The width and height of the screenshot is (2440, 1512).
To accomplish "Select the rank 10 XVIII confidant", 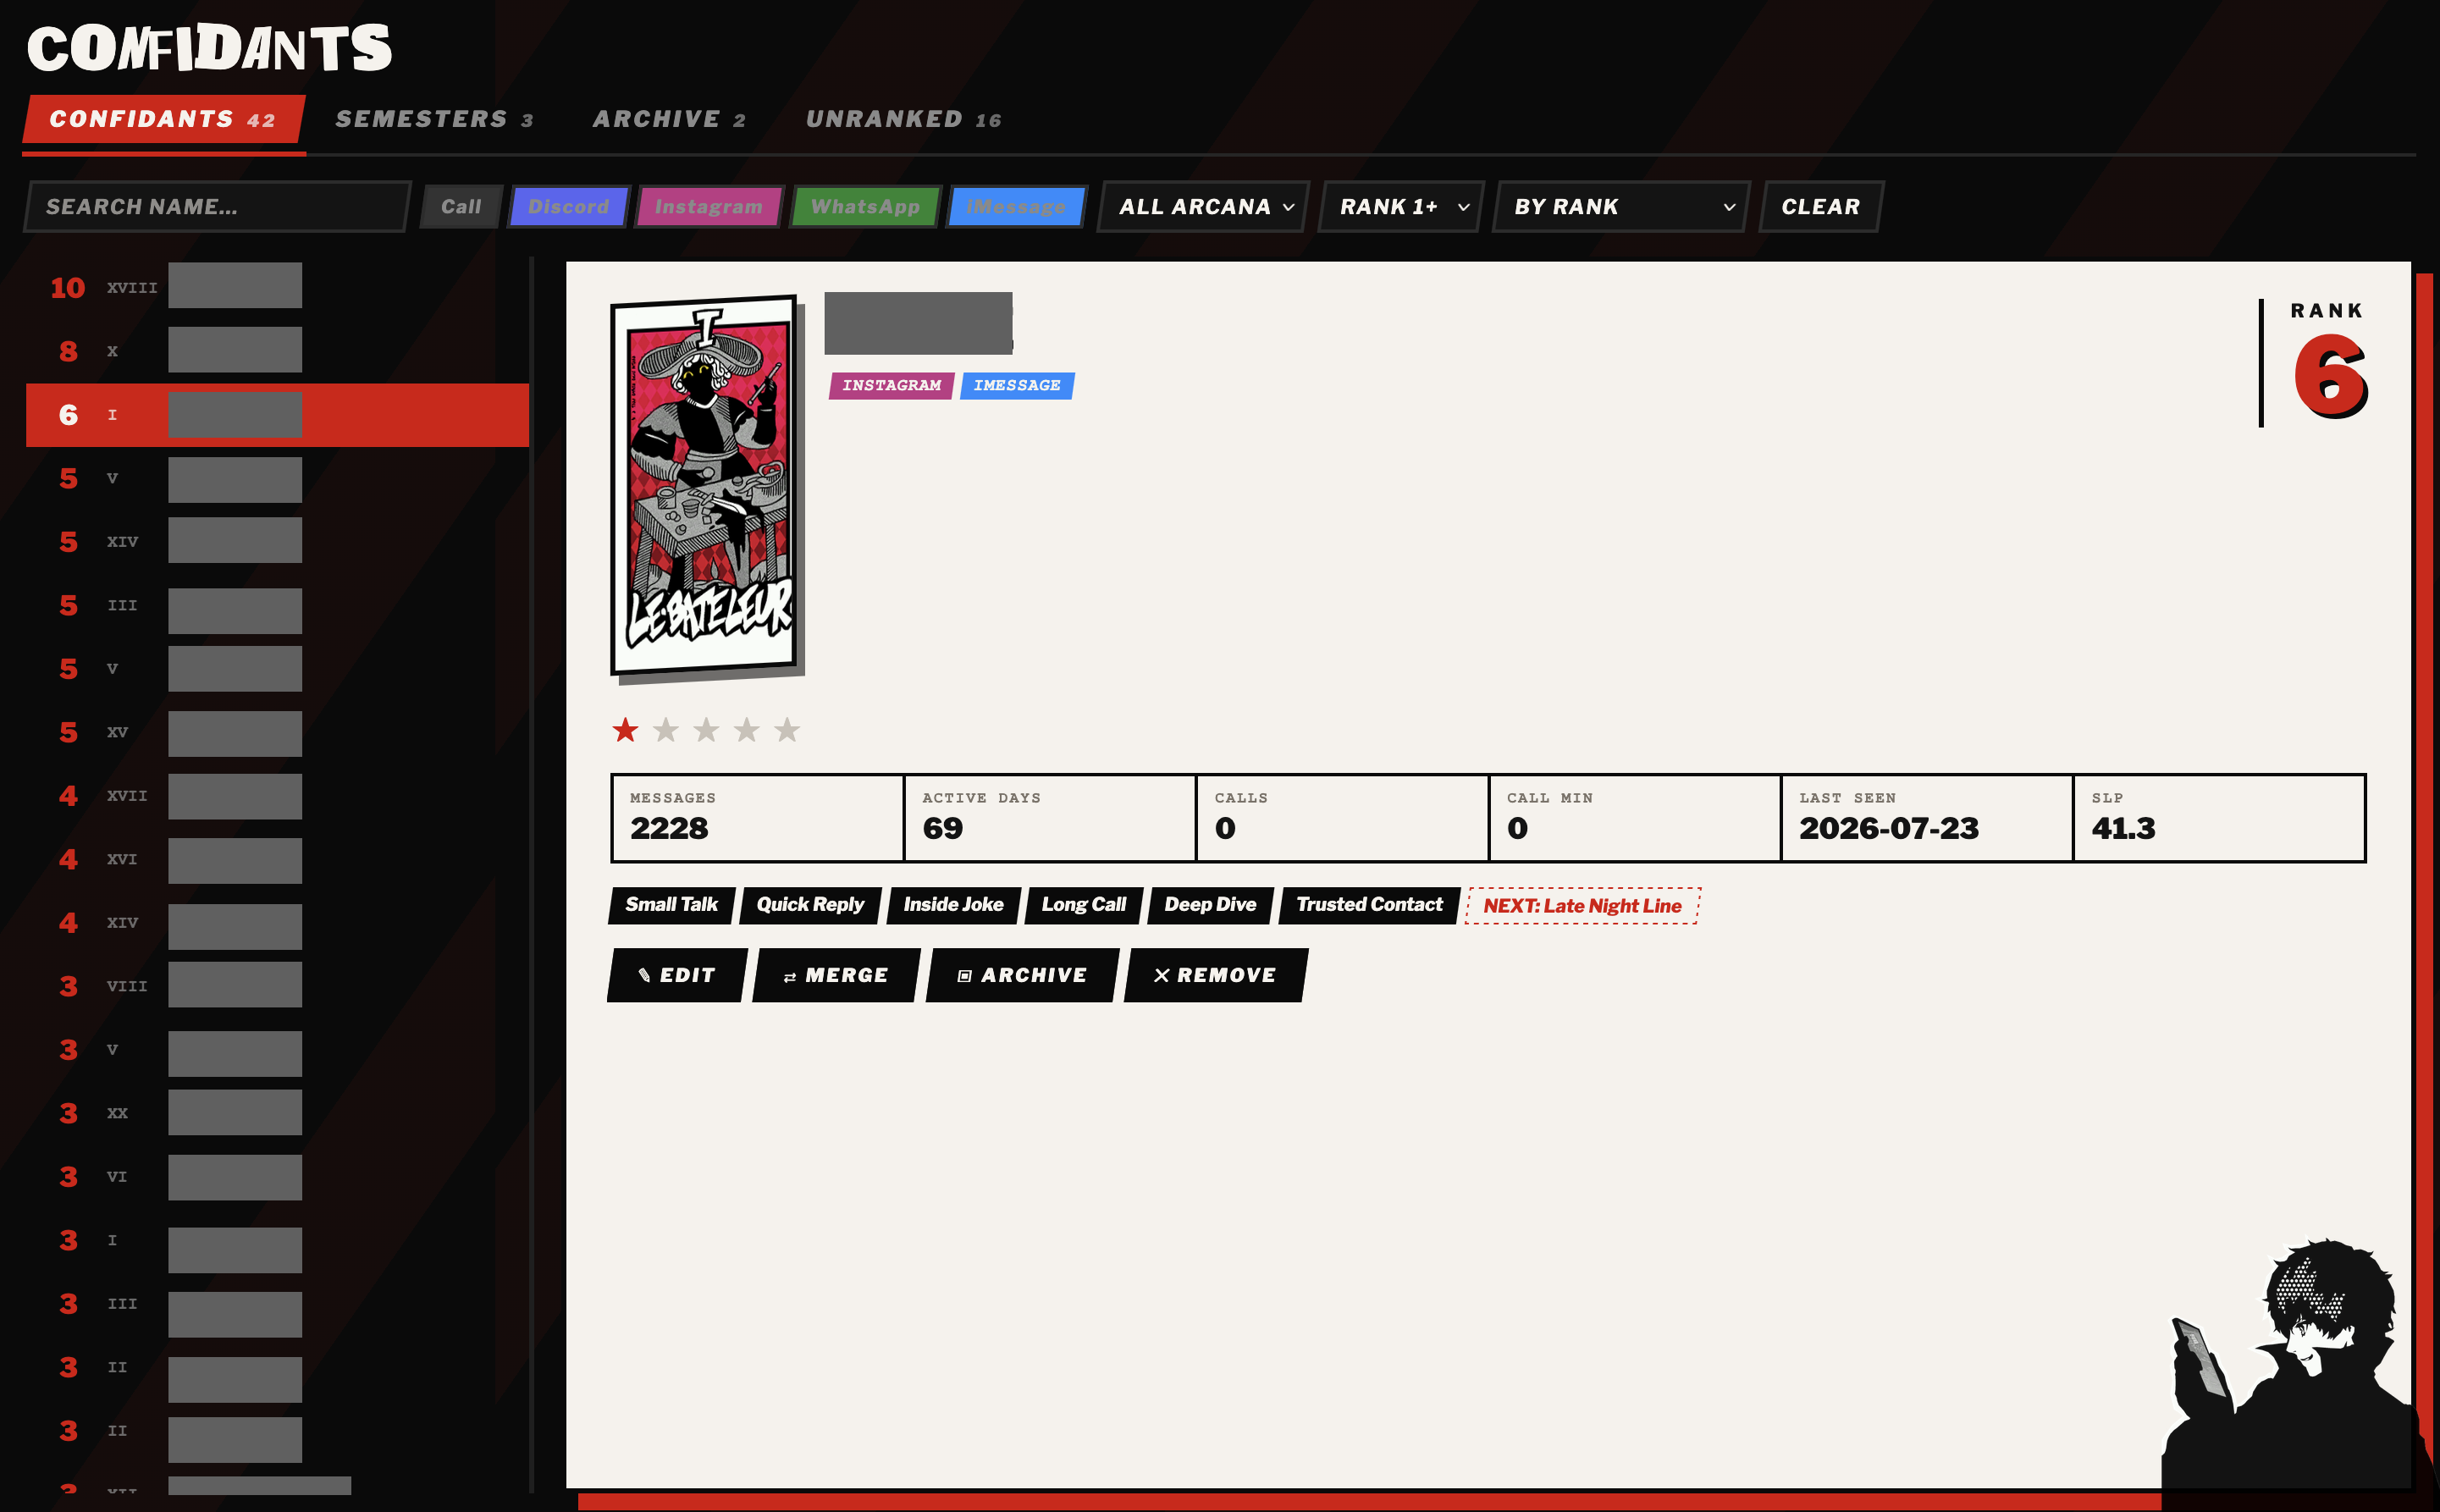I will 277,287.
